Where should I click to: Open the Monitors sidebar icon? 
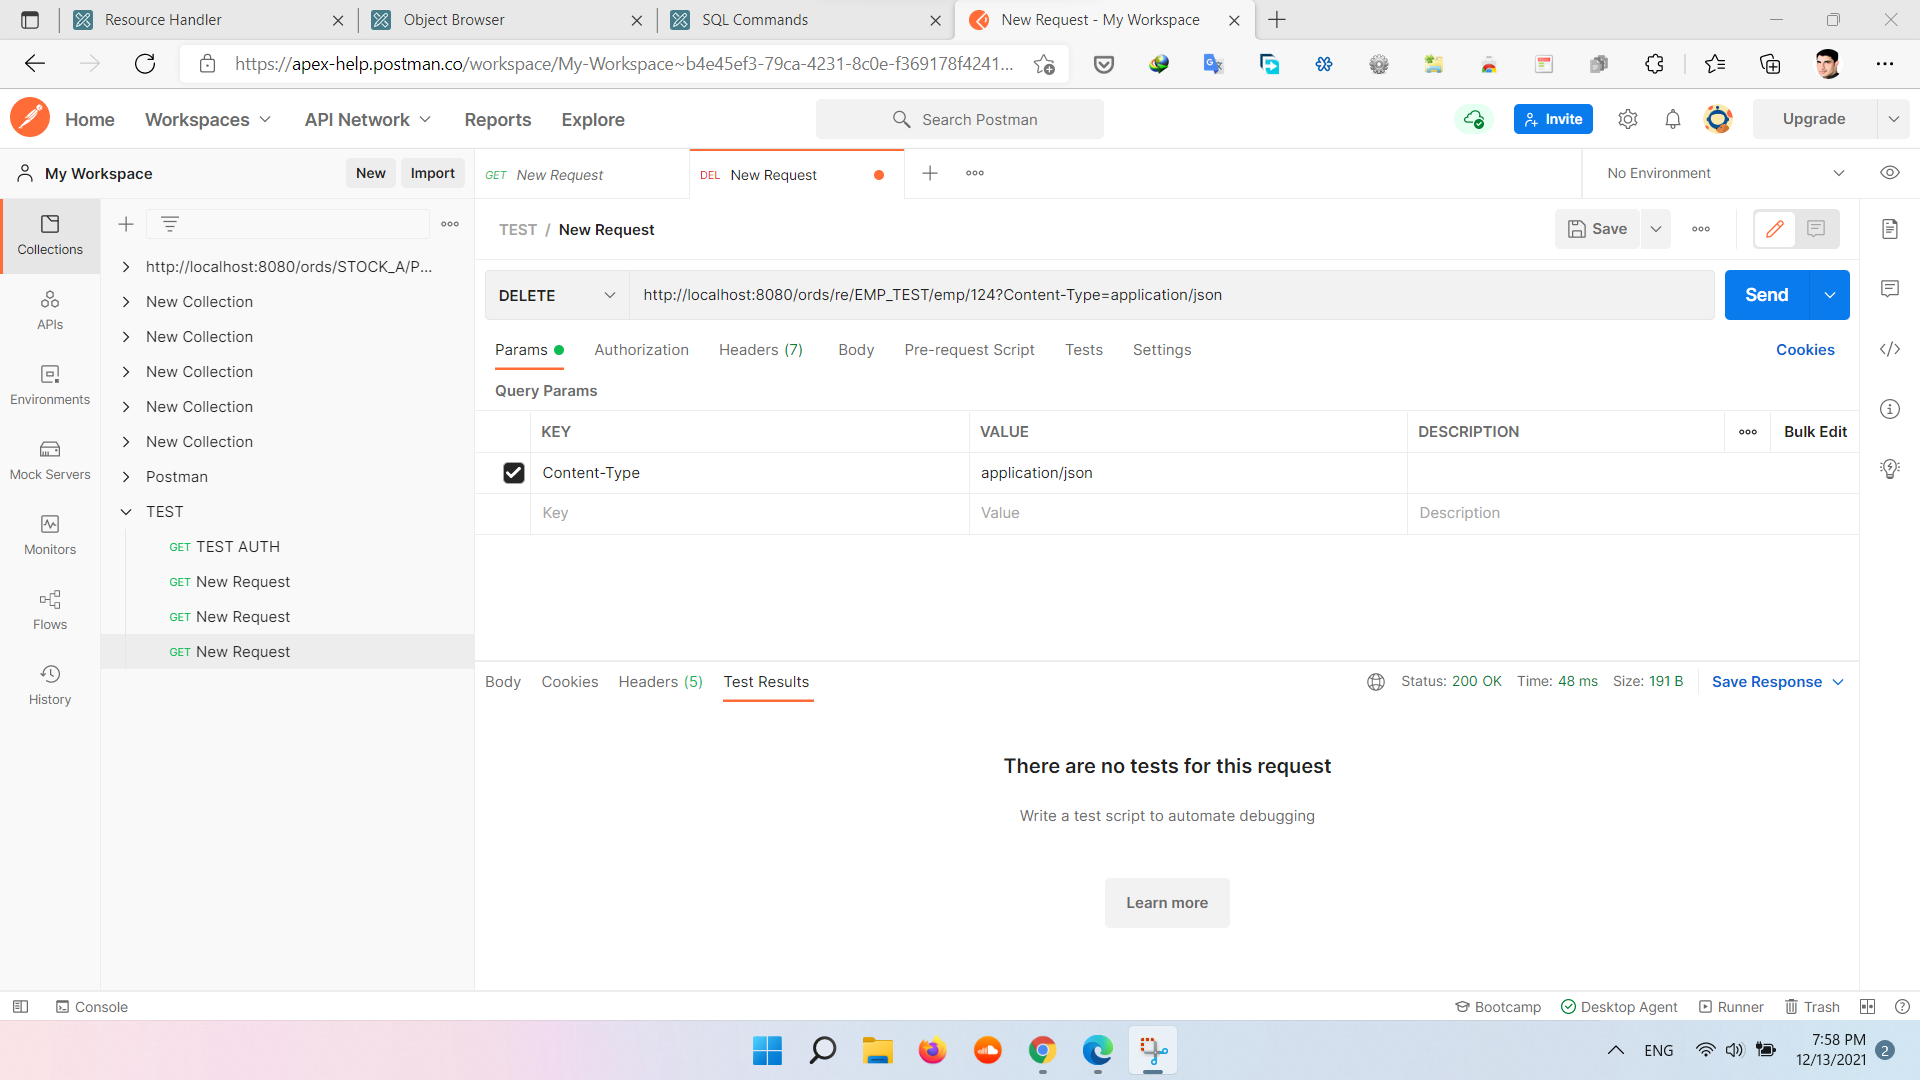[50, 534]
